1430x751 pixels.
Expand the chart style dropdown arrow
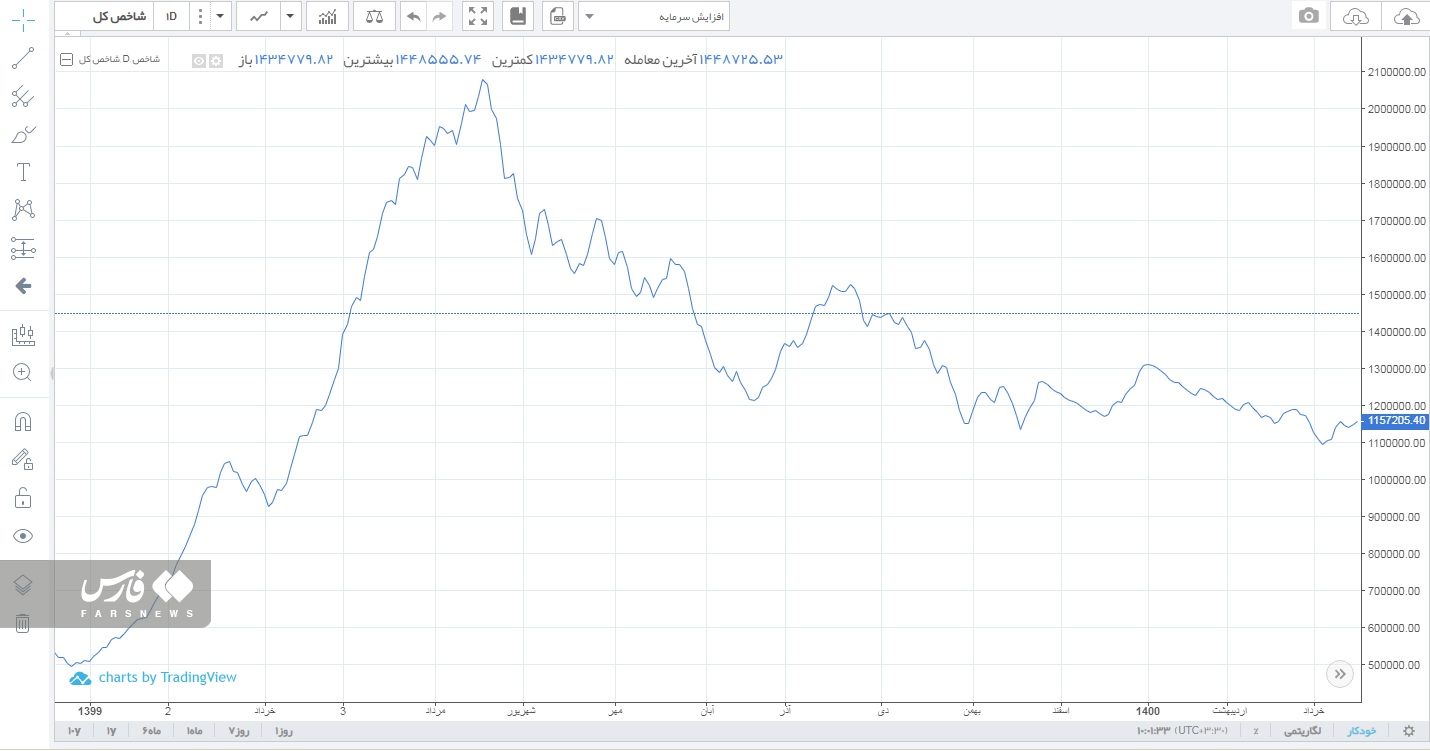pos(290,16)
